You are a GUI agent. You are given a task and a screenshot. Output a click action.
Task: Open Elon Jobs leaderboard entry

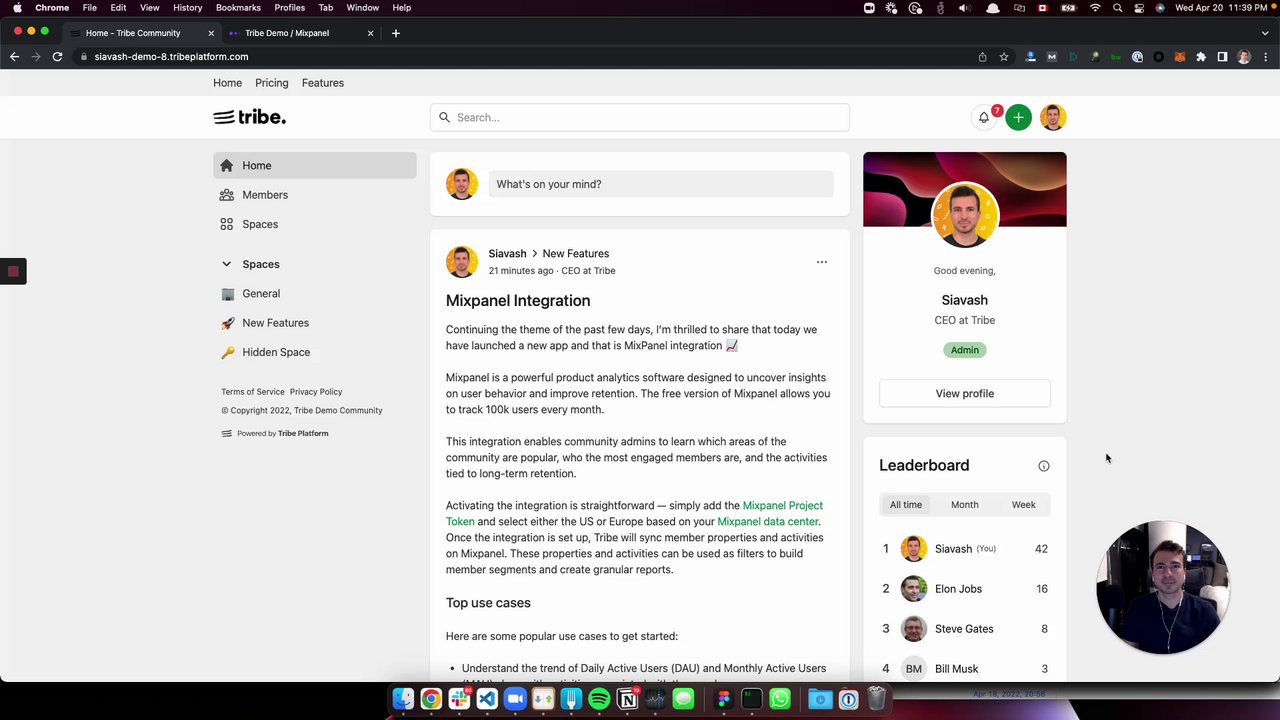pyautogui.click(x=965, y=589)
